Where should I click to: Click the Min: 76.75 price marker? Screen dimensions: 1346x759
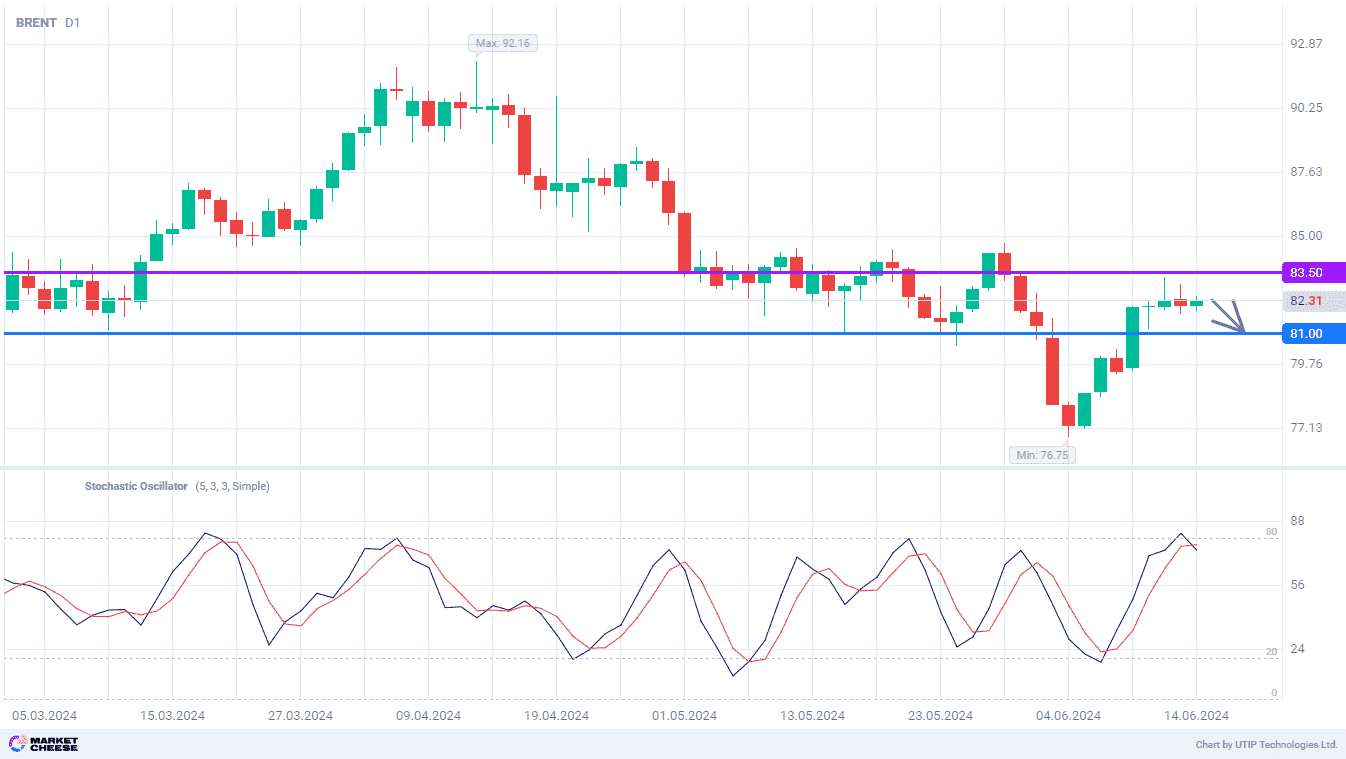pyautogui.click(x=1043, y=455)
